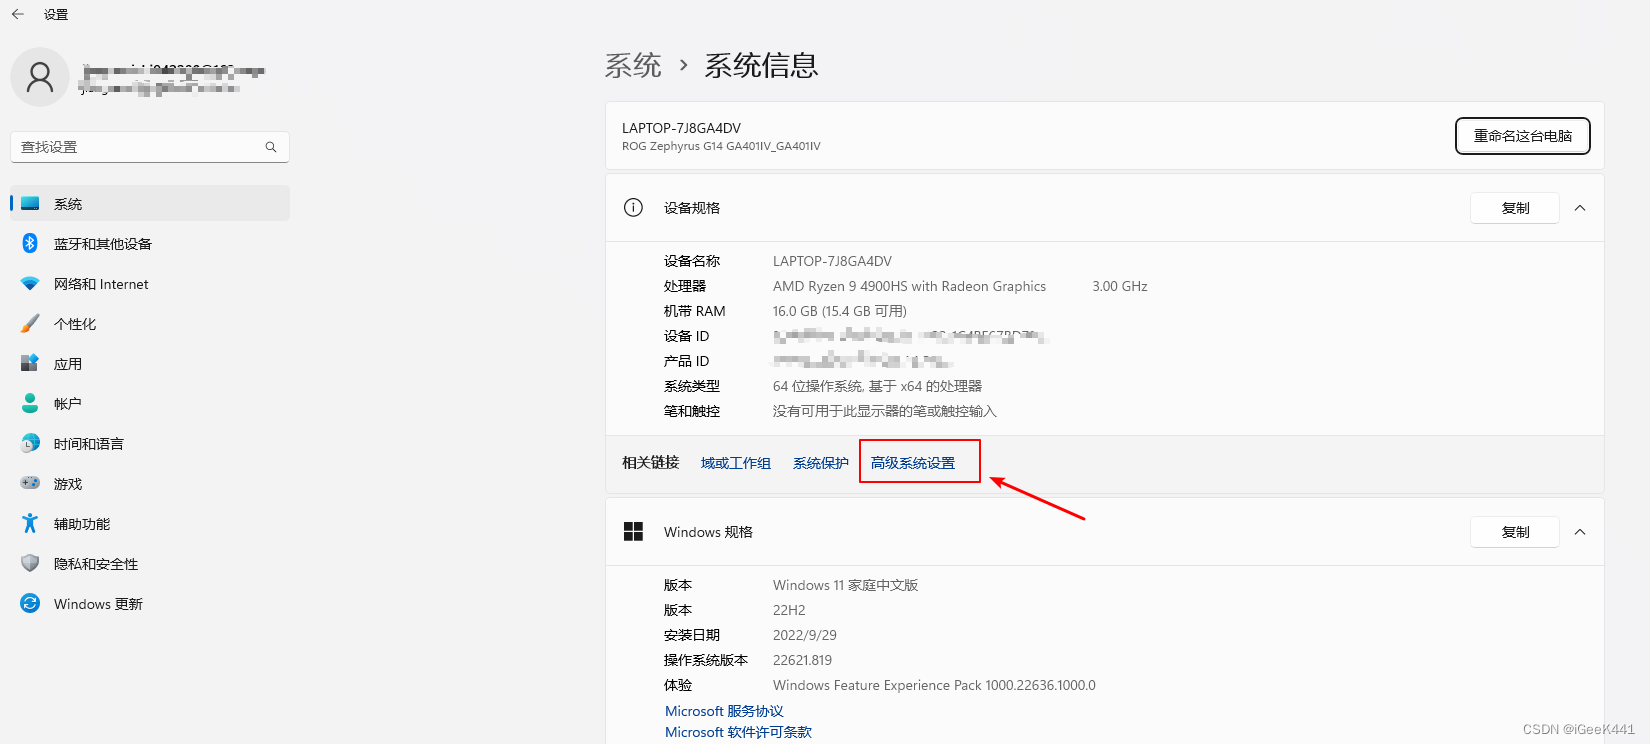1650x744 pixels.
Task: Copy Windows specs with Windows 规格 复制 button
Action: (1515, 532)
